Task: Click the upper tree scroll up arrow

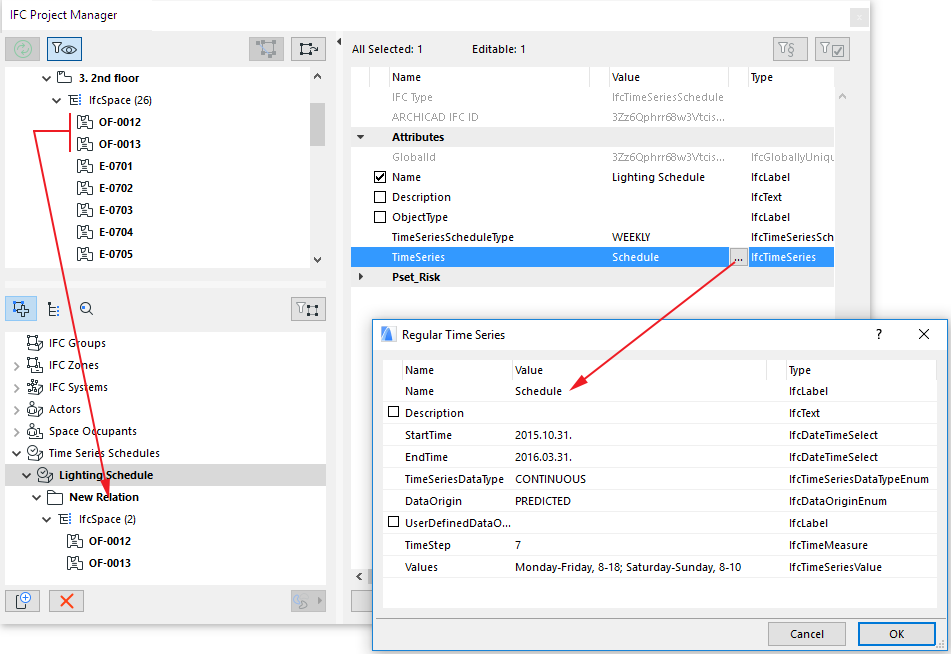Action: [x=317, y=77]
